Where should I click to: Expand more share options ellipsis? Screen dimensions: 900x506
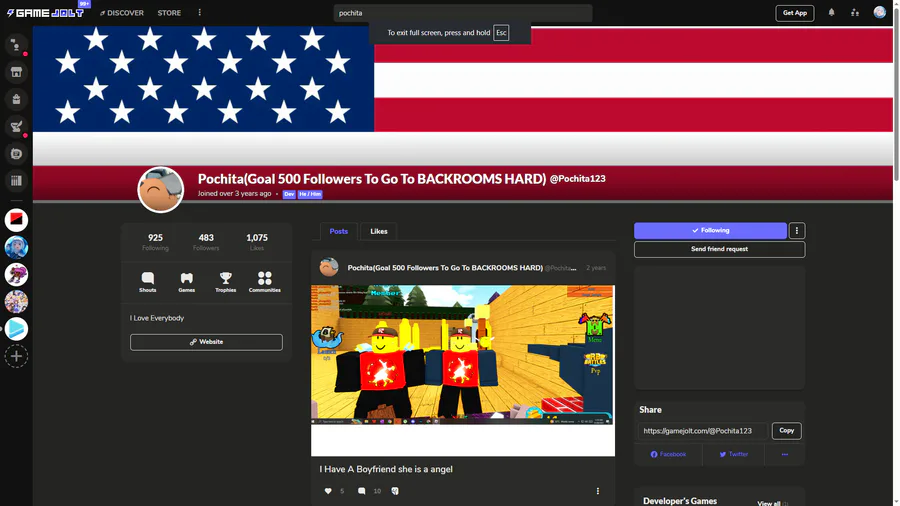coord(785,454)
